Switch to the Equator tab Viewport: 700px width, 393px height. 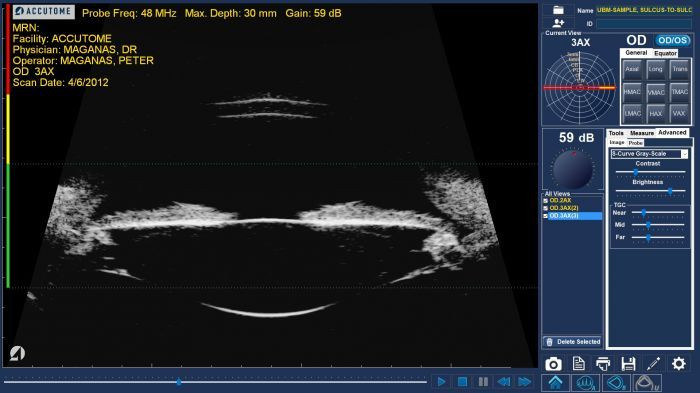pos(665,53)
